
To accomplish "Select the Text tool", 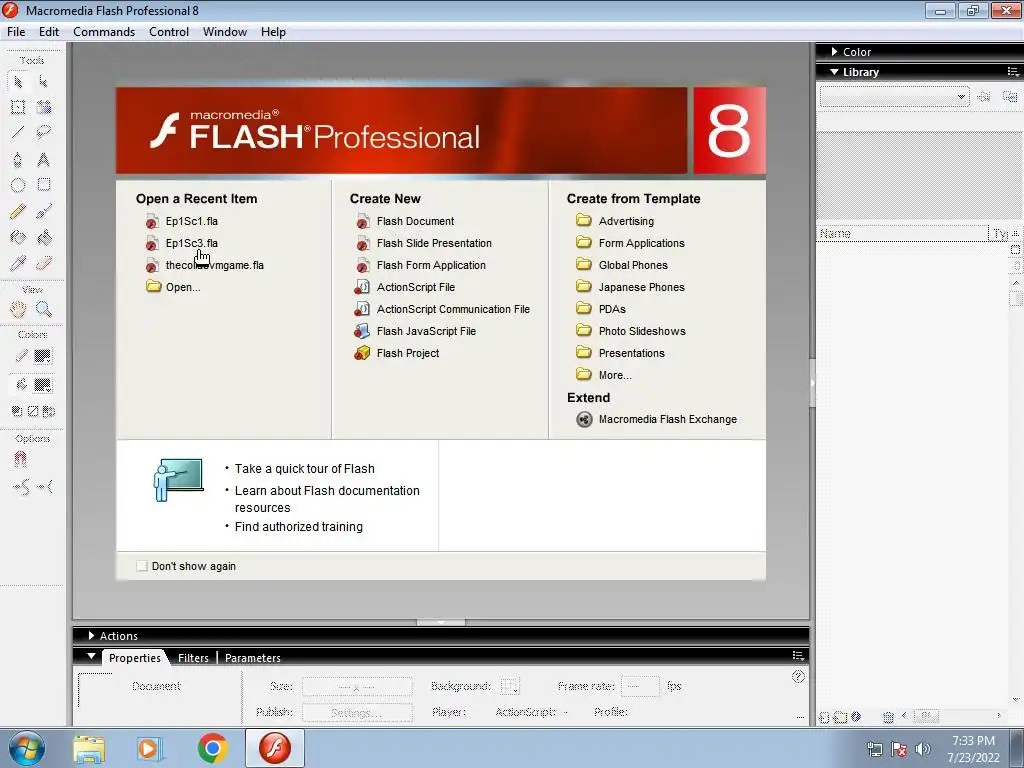I will pos(44,159).
